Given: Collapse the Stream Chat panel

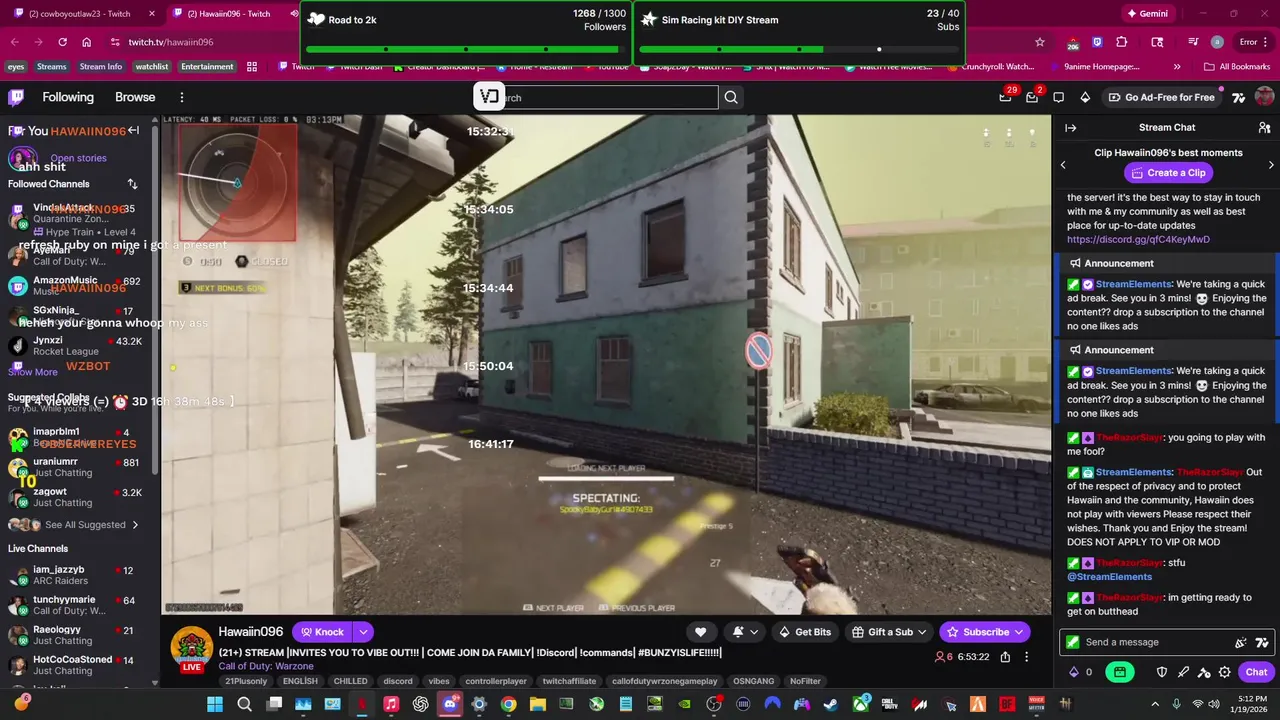Looking at the screenshot, I should [x=1070, y=127].
